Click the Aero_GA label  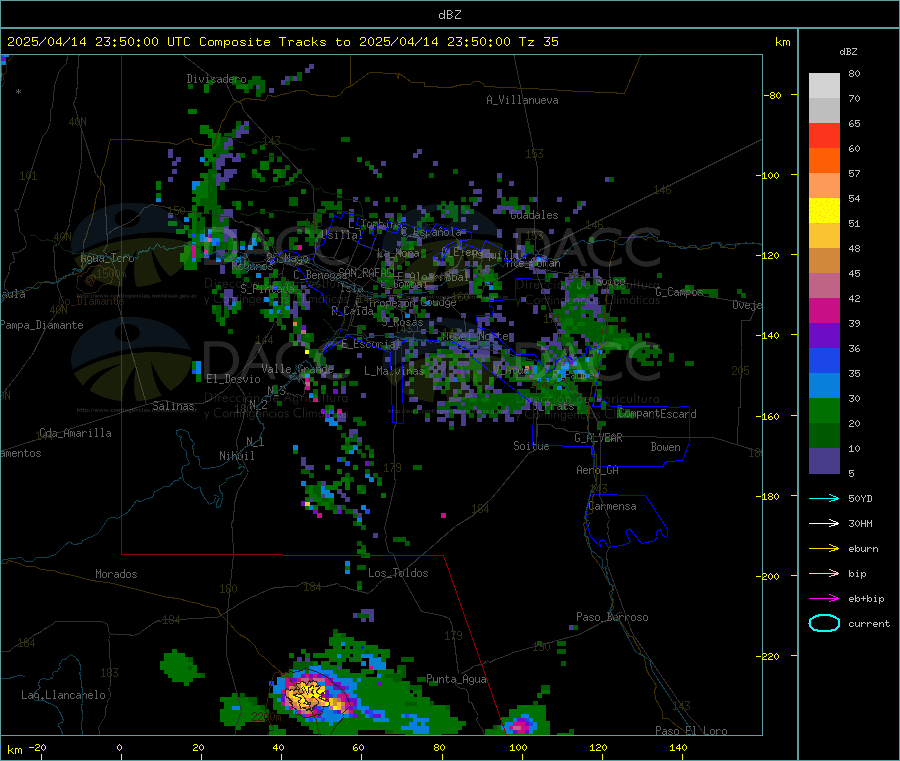click(x=598, y=470)
